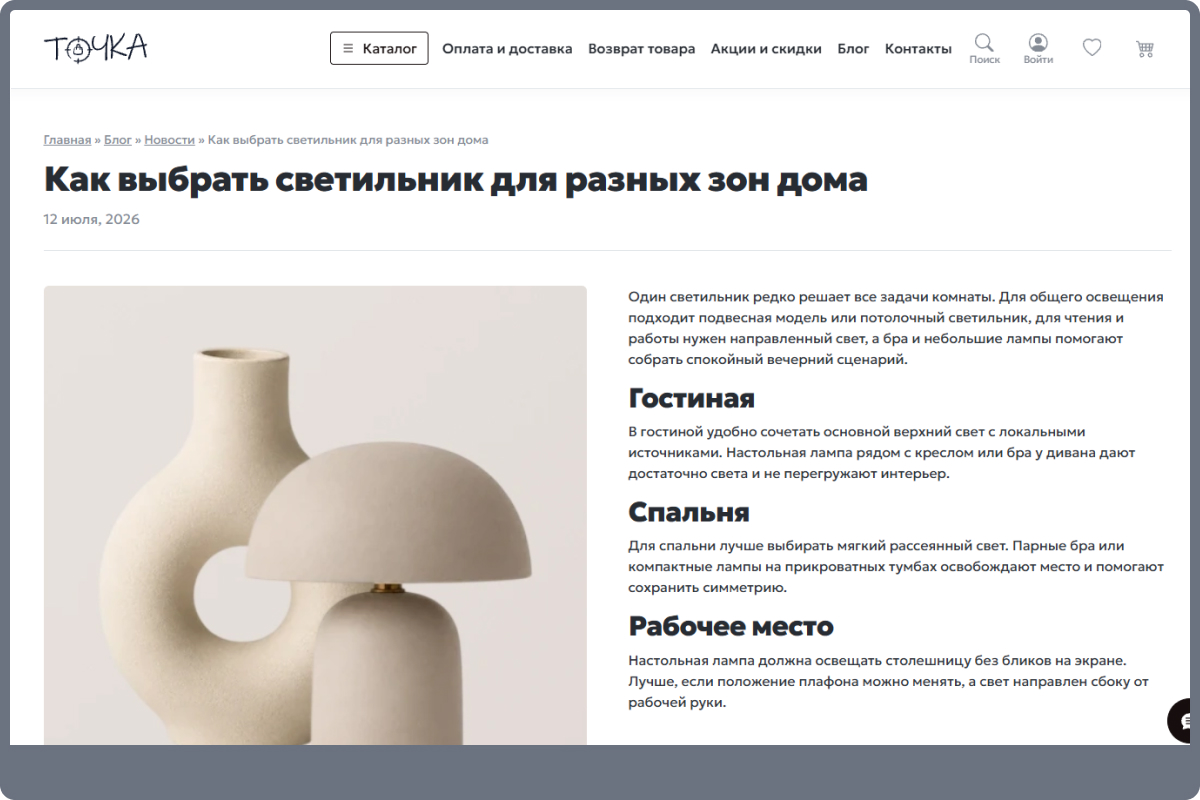
Task: Click the Гостиная heading
Action: click(x=691, y=398)
